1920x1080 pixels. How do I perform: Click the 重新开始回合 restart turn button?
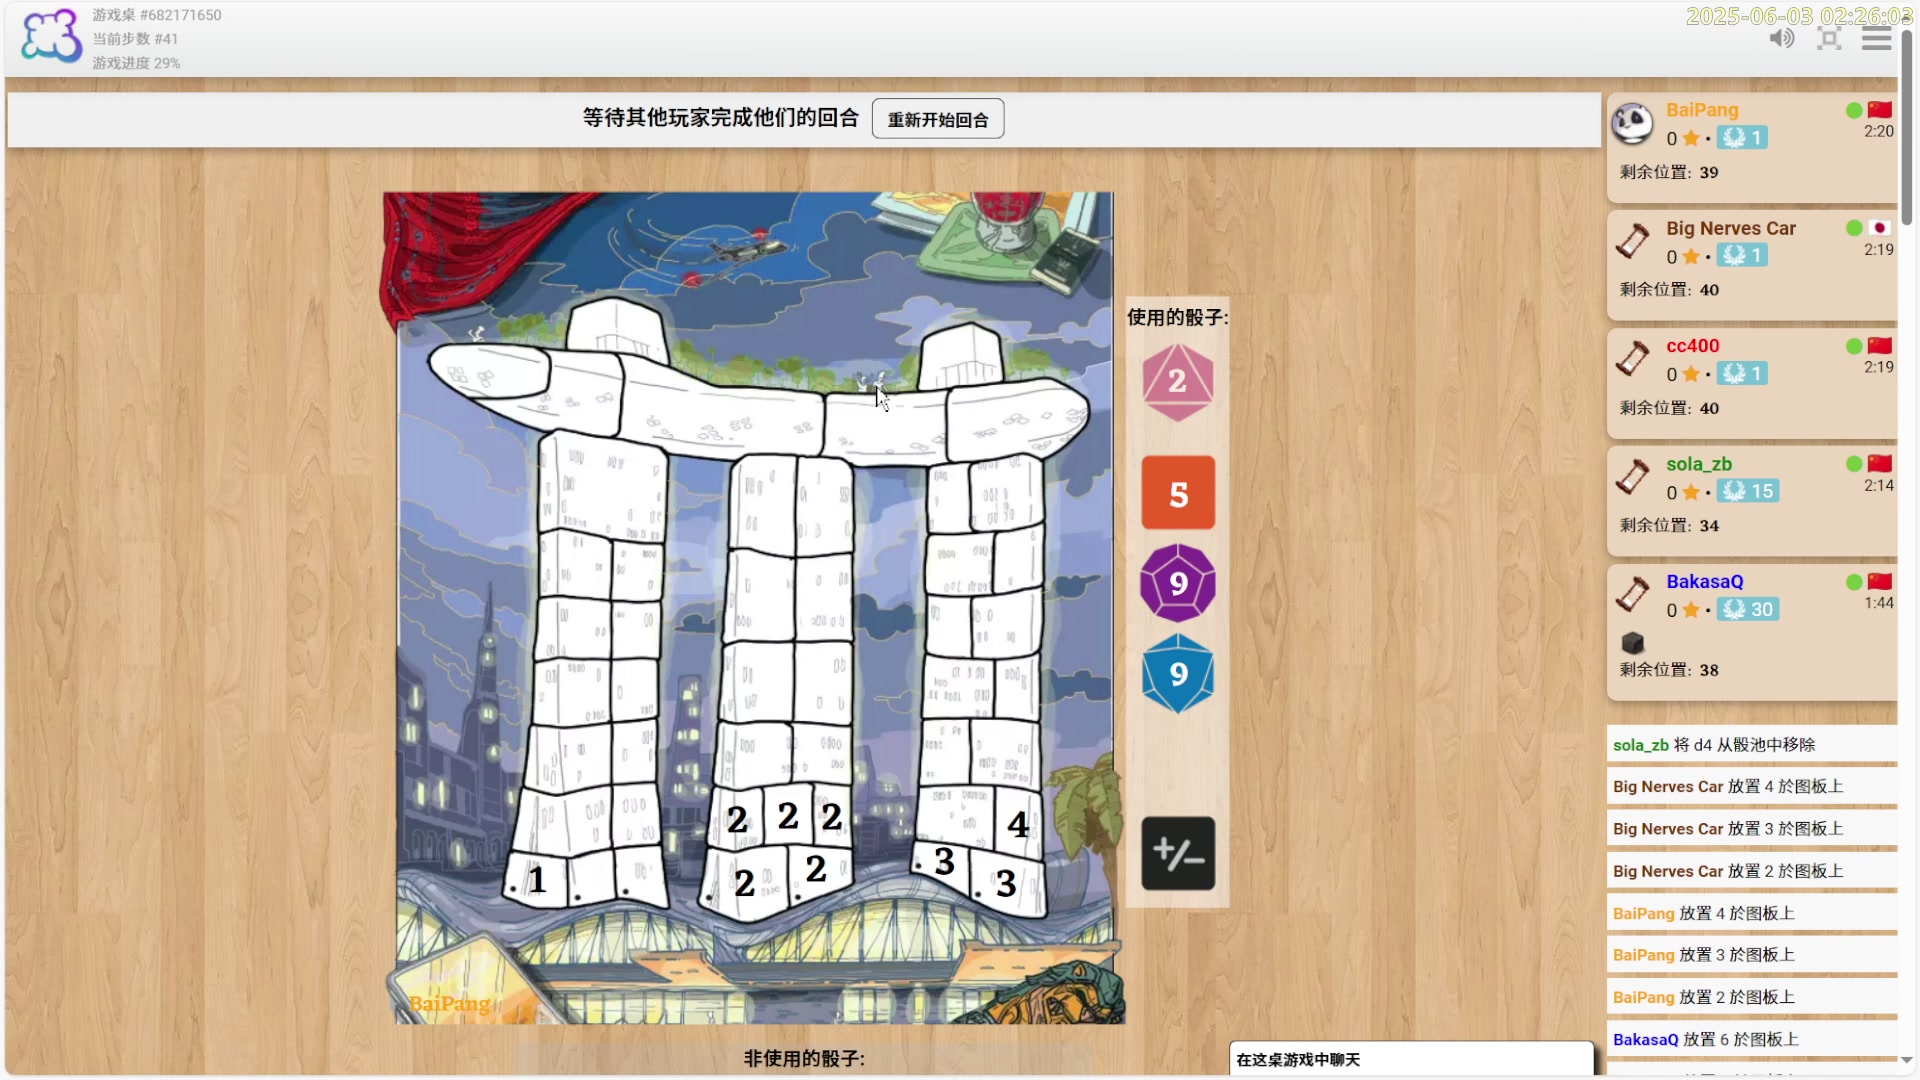937,119
